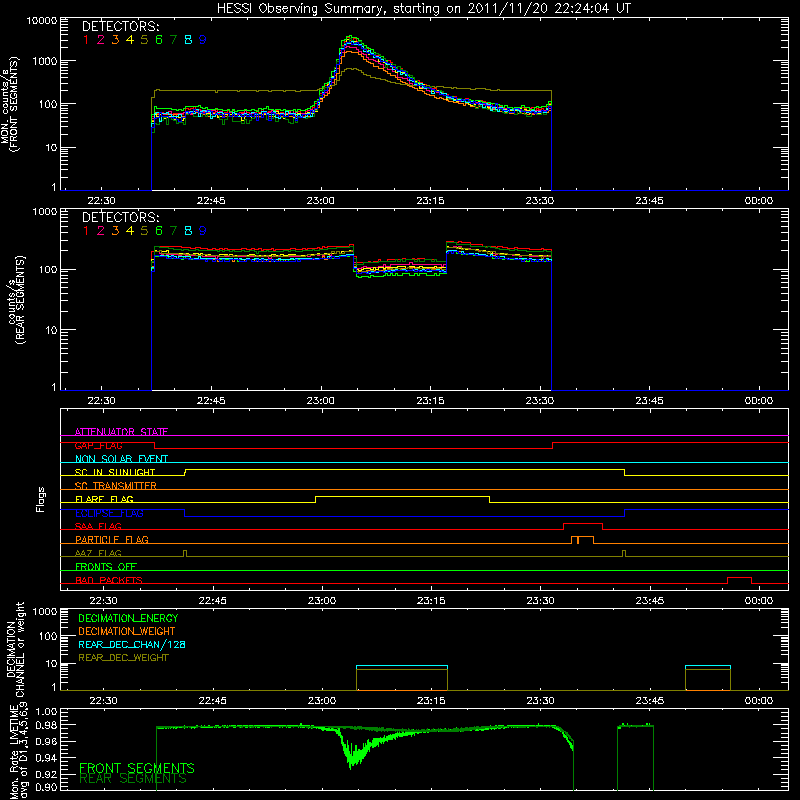Click yellow detector 4 in front segments legend

click(x=130, y=39)
